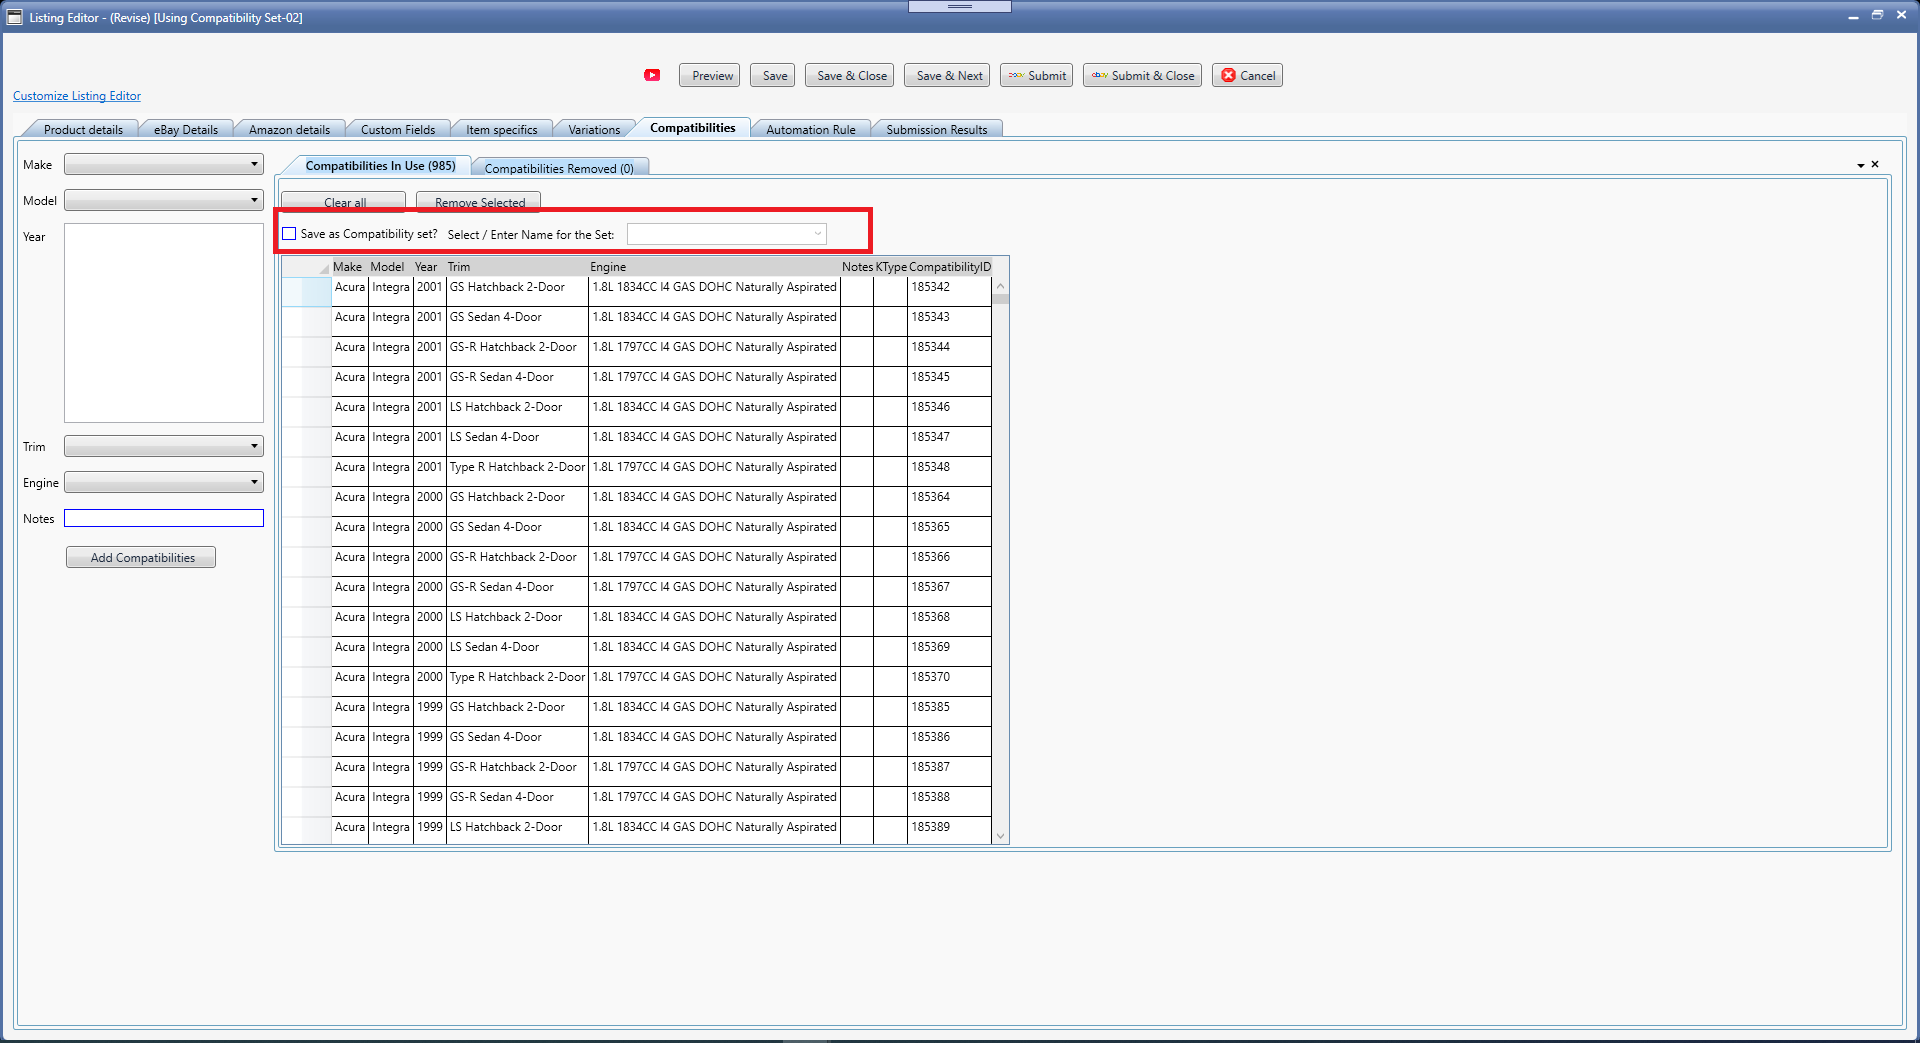Click the Notes column header
Screen dimensions: 1920x1043
coord(857,267)
